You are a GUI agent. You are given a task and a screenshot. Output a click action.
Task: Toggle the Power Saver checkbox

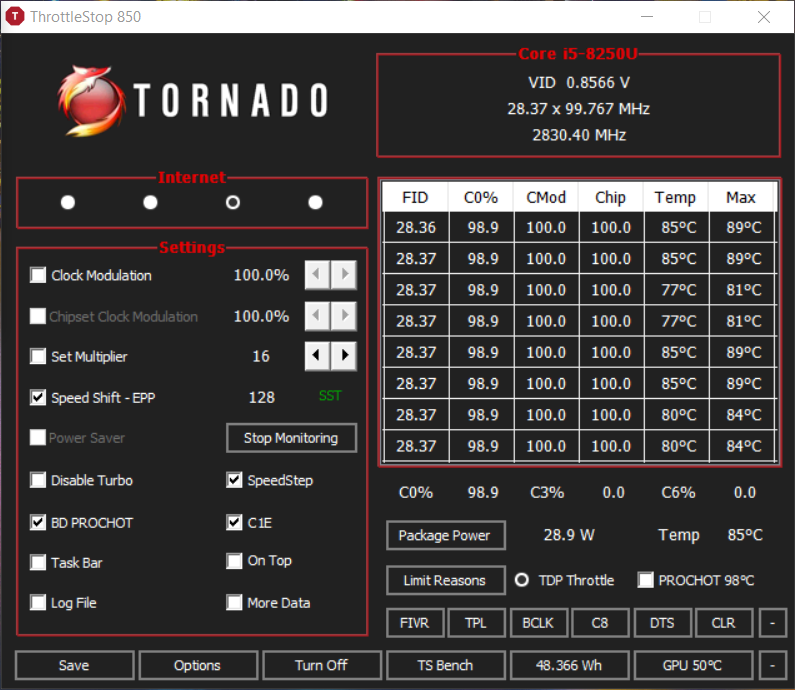click(38, 438)
